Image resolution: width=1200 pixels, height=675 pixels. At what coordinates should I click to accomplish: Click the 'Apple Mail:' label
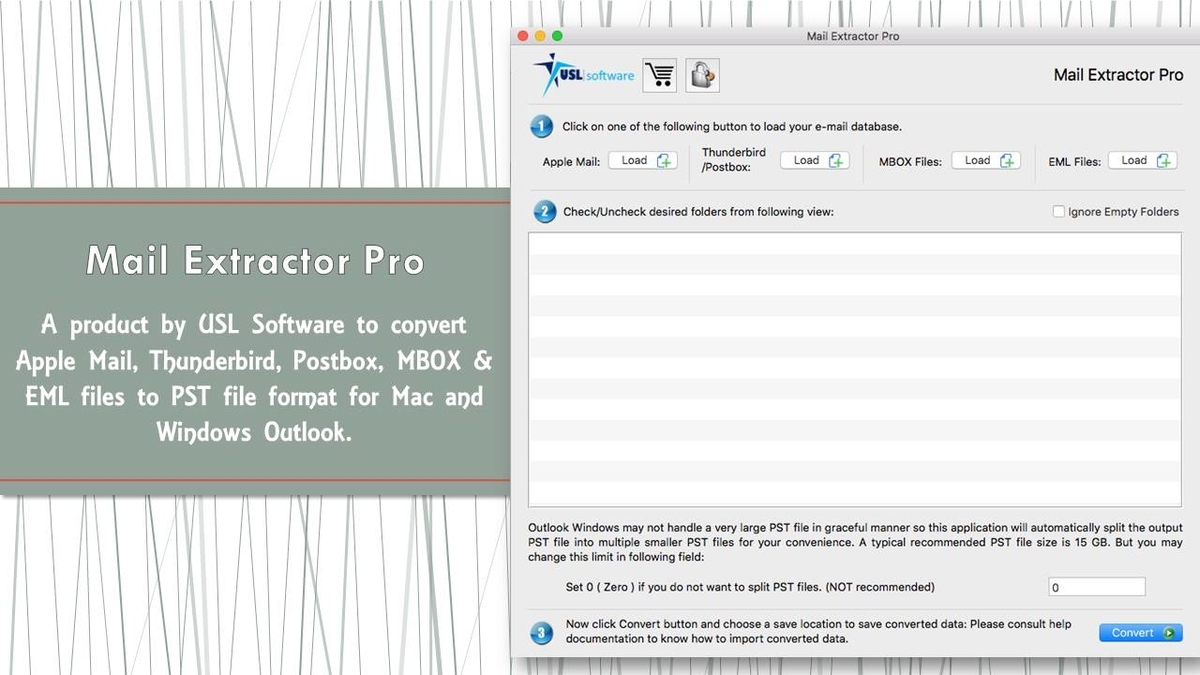[572, 162]
